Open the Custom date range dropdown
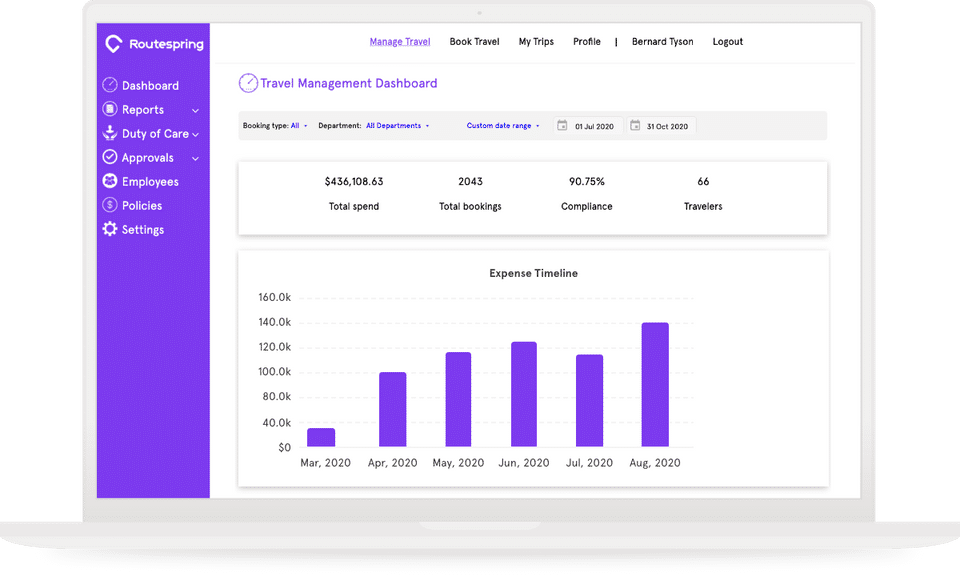This screenshot has width=960, height=581. tap(503, 126)
